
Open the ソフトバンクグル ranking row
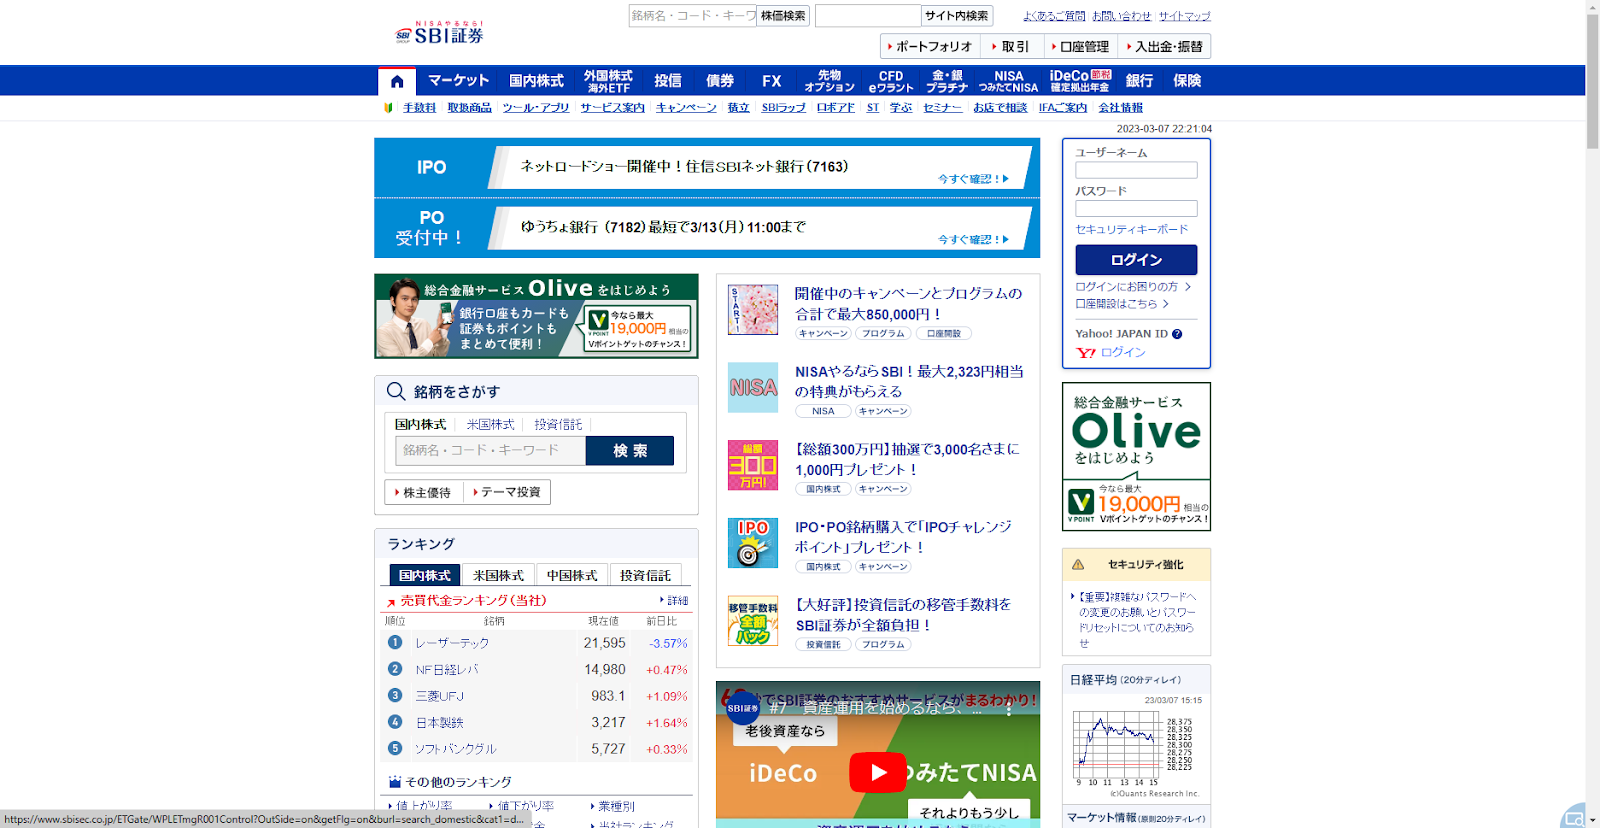(x=538, y=749)
